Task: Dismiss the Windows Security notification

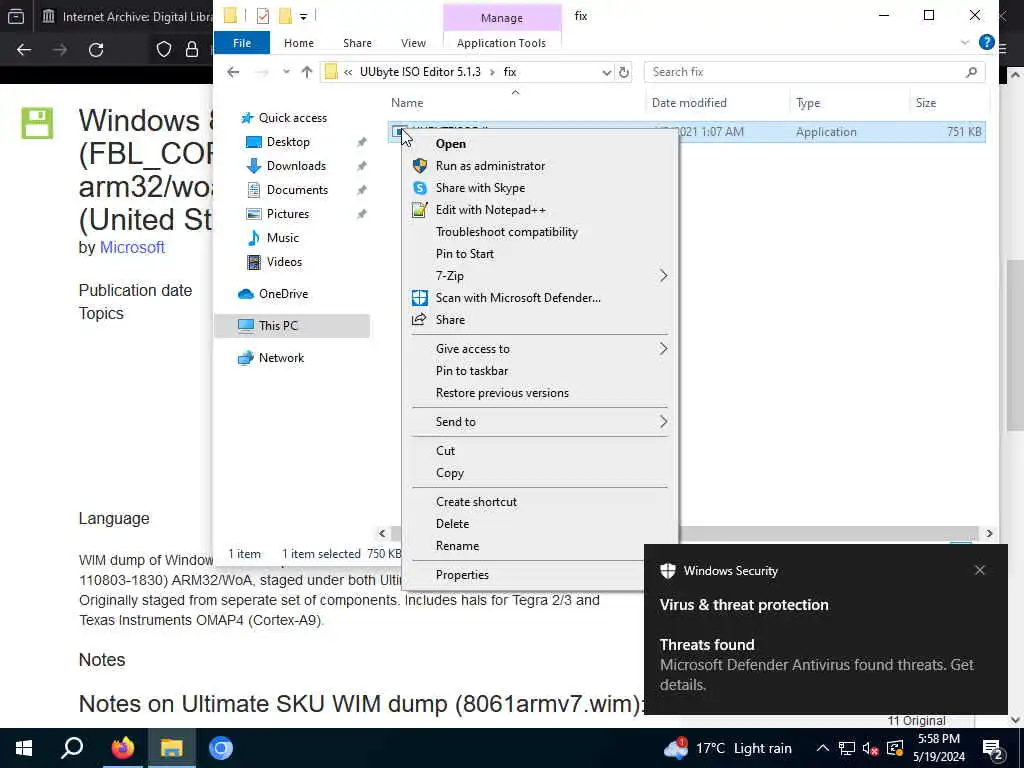Action: pyautogui.click(x=980, y=570)
